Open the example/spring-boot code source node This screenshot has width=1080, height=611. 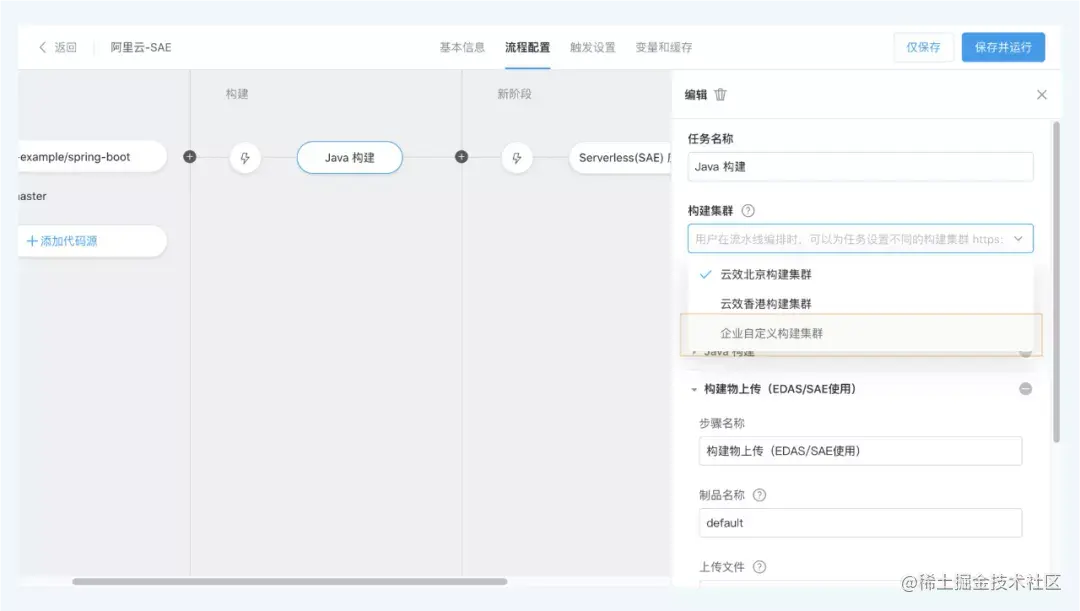click(92, 157)
